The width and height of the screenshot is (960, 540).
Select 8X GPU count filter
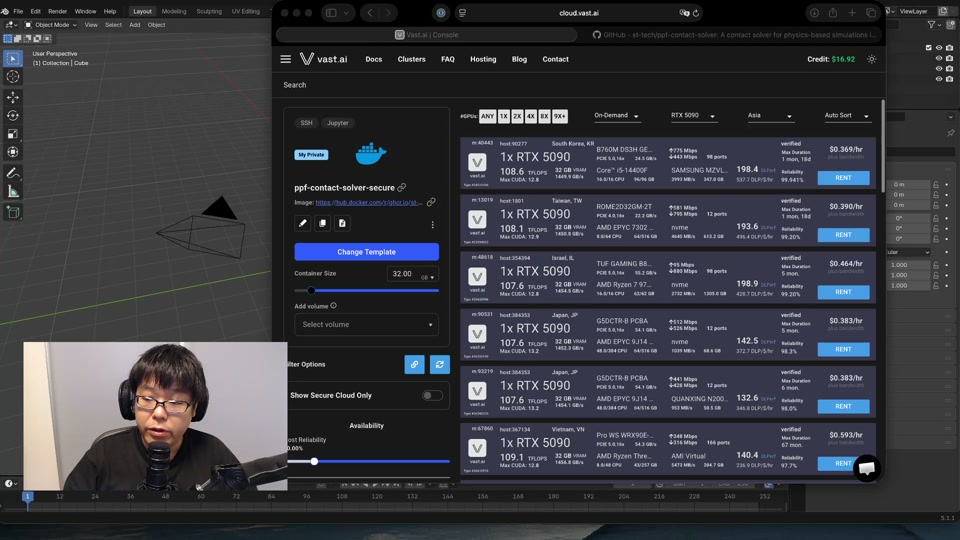tap(544, 116)
